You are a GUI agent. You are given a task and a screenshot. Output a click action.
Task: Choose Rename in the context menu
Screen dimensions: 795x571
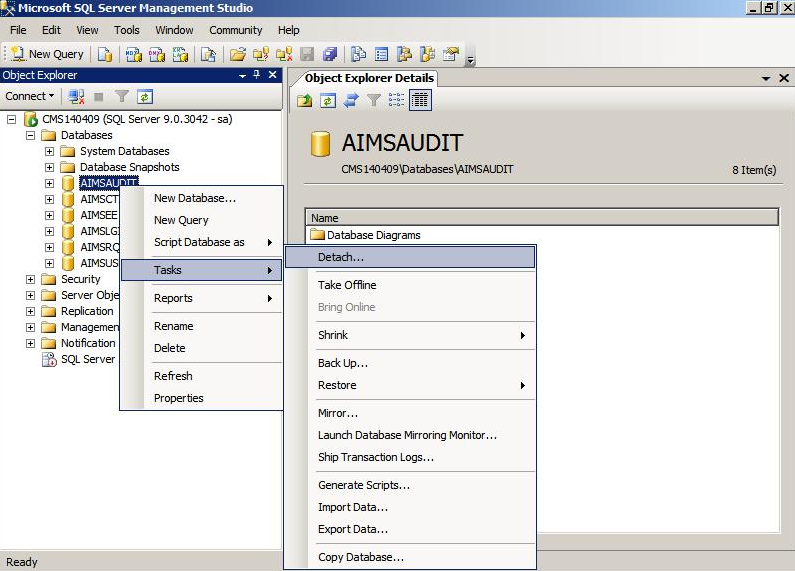[x=201, y=326]
